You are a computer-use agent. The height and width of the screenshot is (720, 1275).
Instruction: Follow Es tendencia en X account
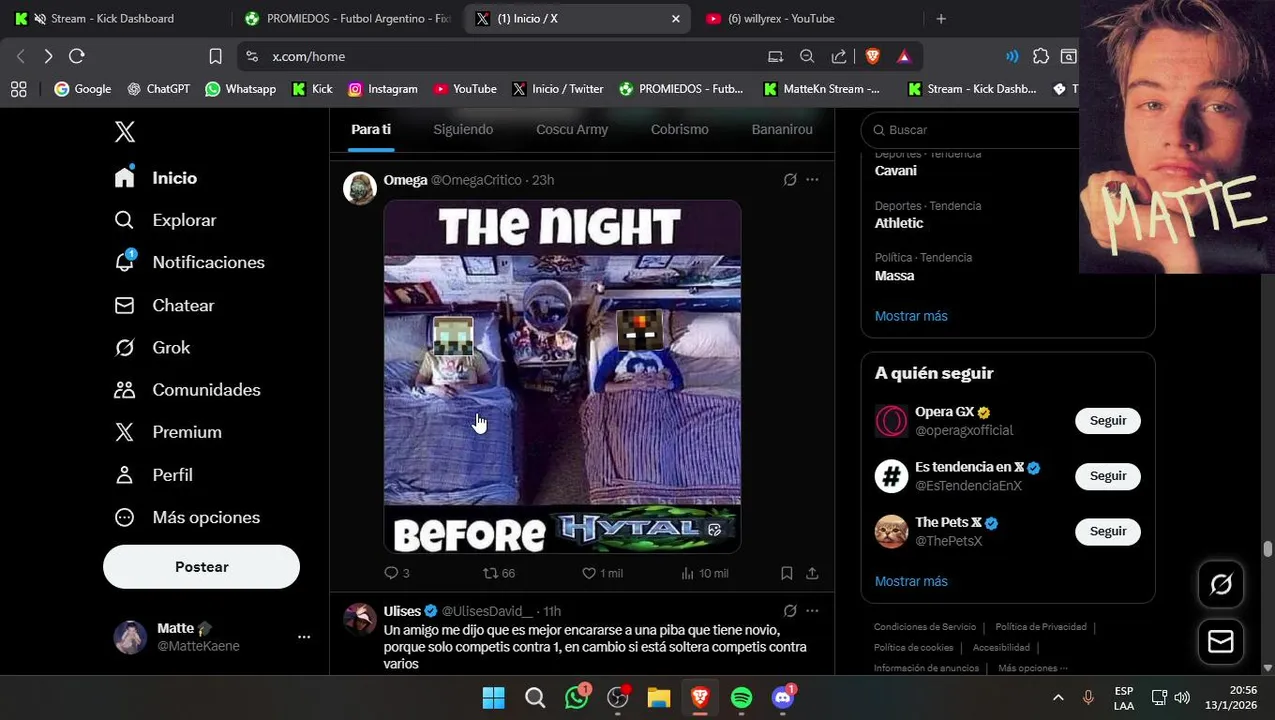1108,476
